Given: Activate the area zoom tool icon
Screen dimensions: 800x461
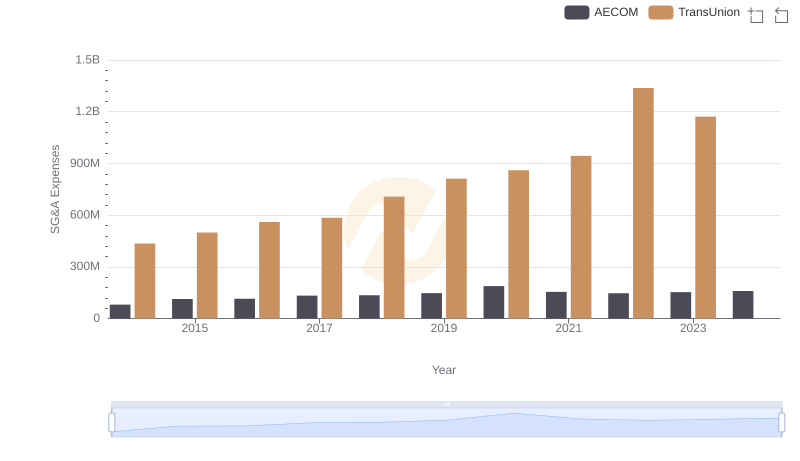Looking at the screenshot, I should [x=756, y=15].
